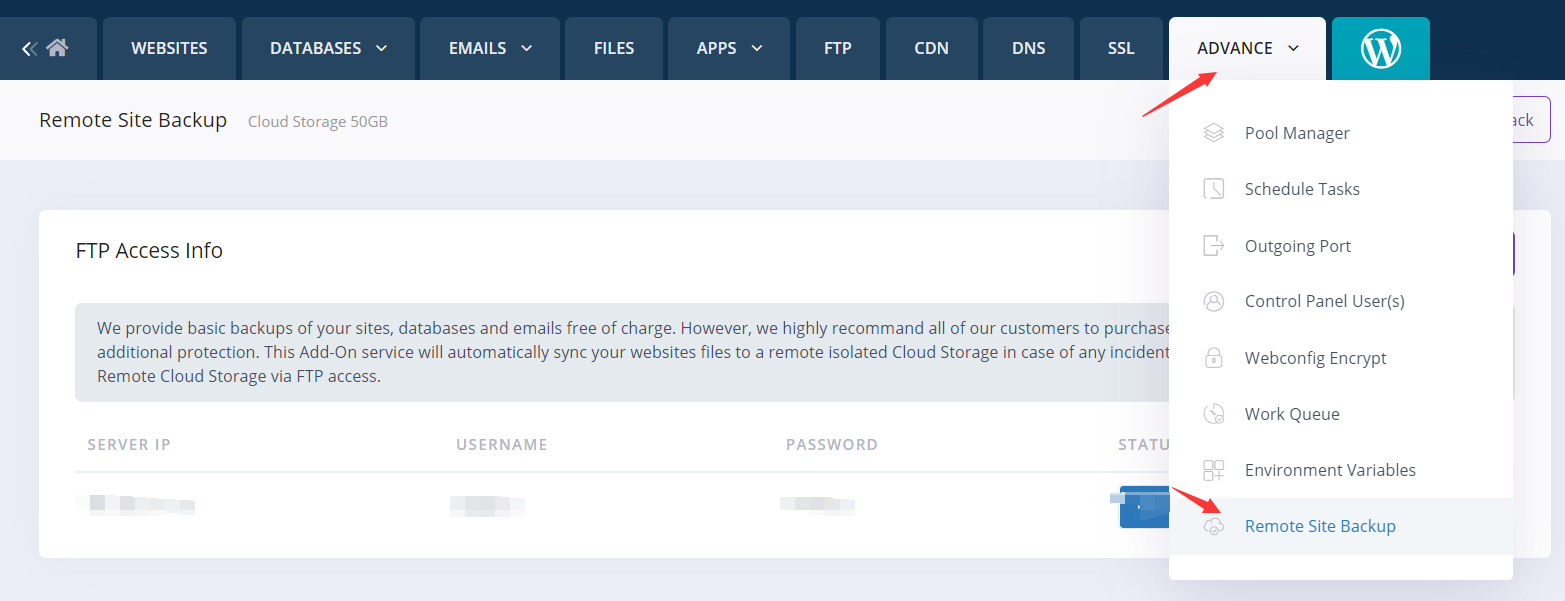Collapse the ADVANCE dropdown menu
The height and width of the screenshot is (601, 1565).
pyautogui.click(x=1247, y=48)
